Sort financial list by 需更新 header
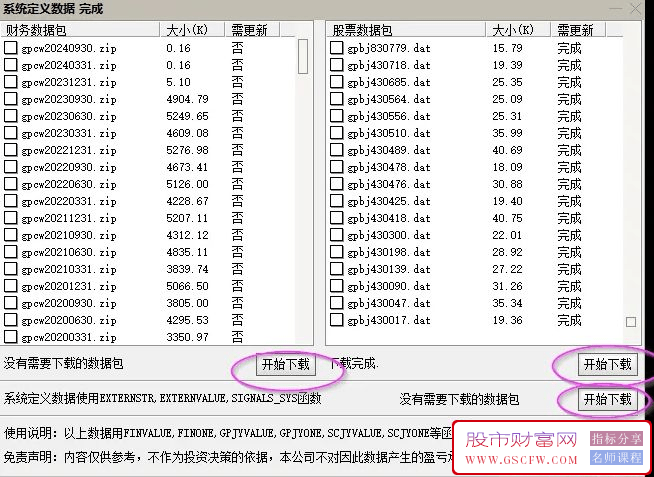 pos(253,30)
